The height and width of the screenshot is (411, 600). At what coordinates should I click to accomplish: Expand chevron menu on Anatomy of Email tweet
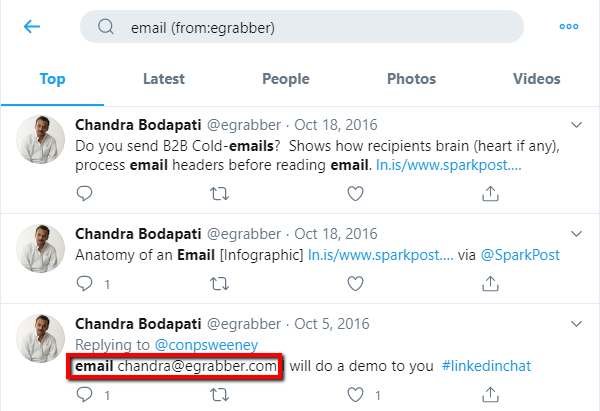pyautogui.click(x=576, y=234)
